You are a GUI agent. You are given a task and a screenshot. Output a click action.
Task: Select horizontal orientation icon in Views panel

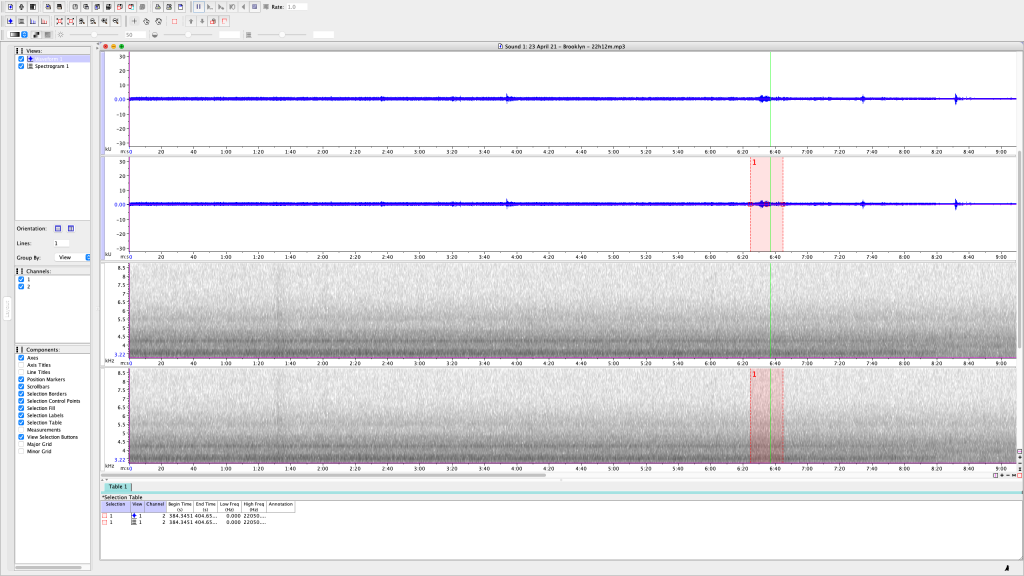click(x=58, y=228)
